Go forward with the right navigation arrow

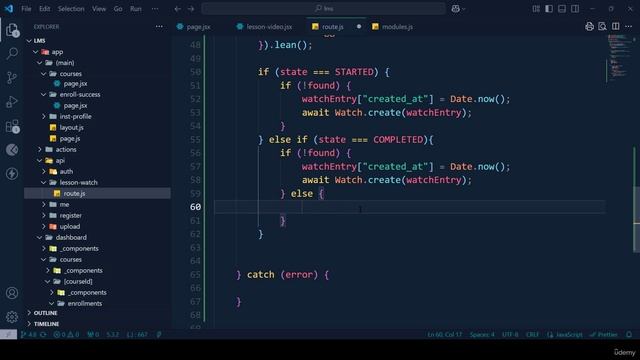tap(191, 9)
